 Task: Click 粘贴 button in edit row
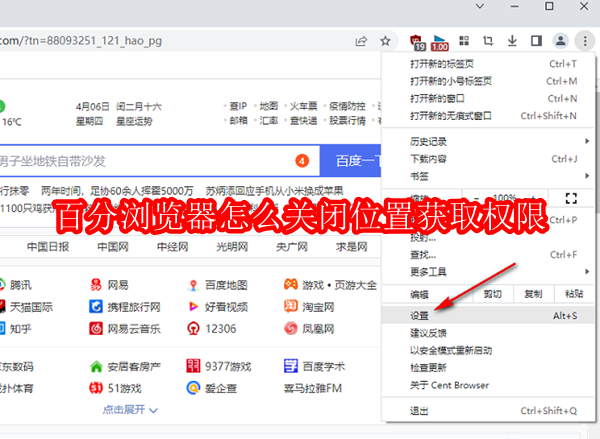coord(574,294)
